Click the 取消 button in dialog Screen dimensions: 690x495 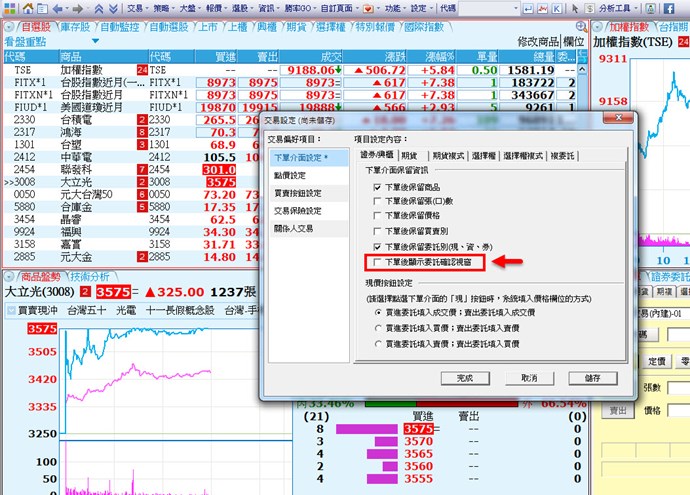(528, 378)
